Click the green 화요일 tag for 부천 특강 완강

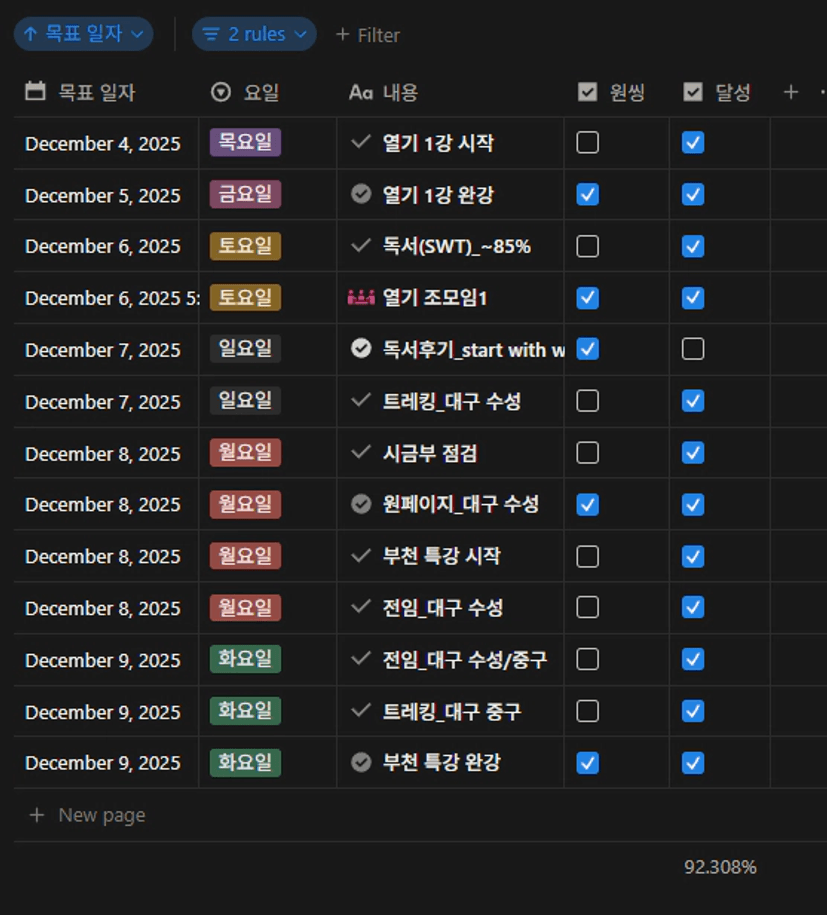(245, 762)
